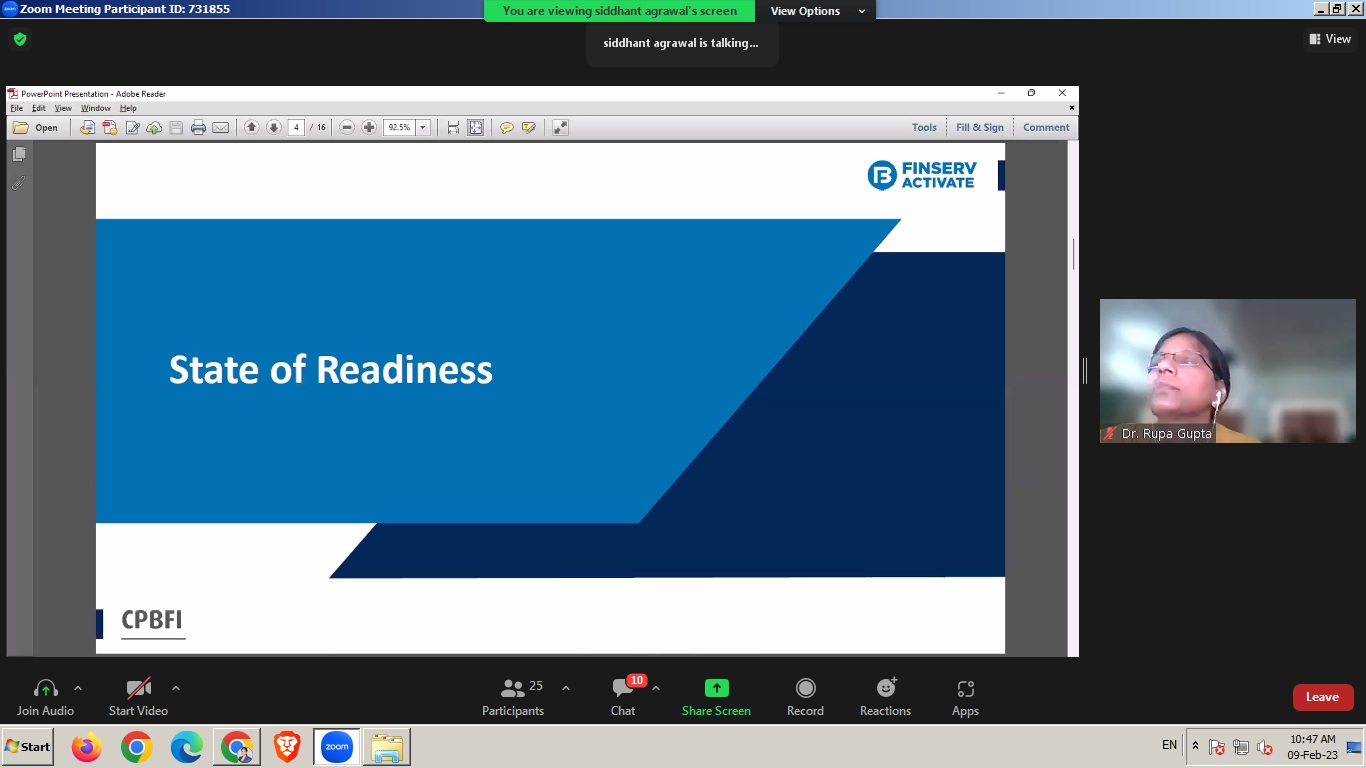The width and height of the screenshot is (1366, 768).
Task: Expand the audio options arrow
Action: point(78,688)
